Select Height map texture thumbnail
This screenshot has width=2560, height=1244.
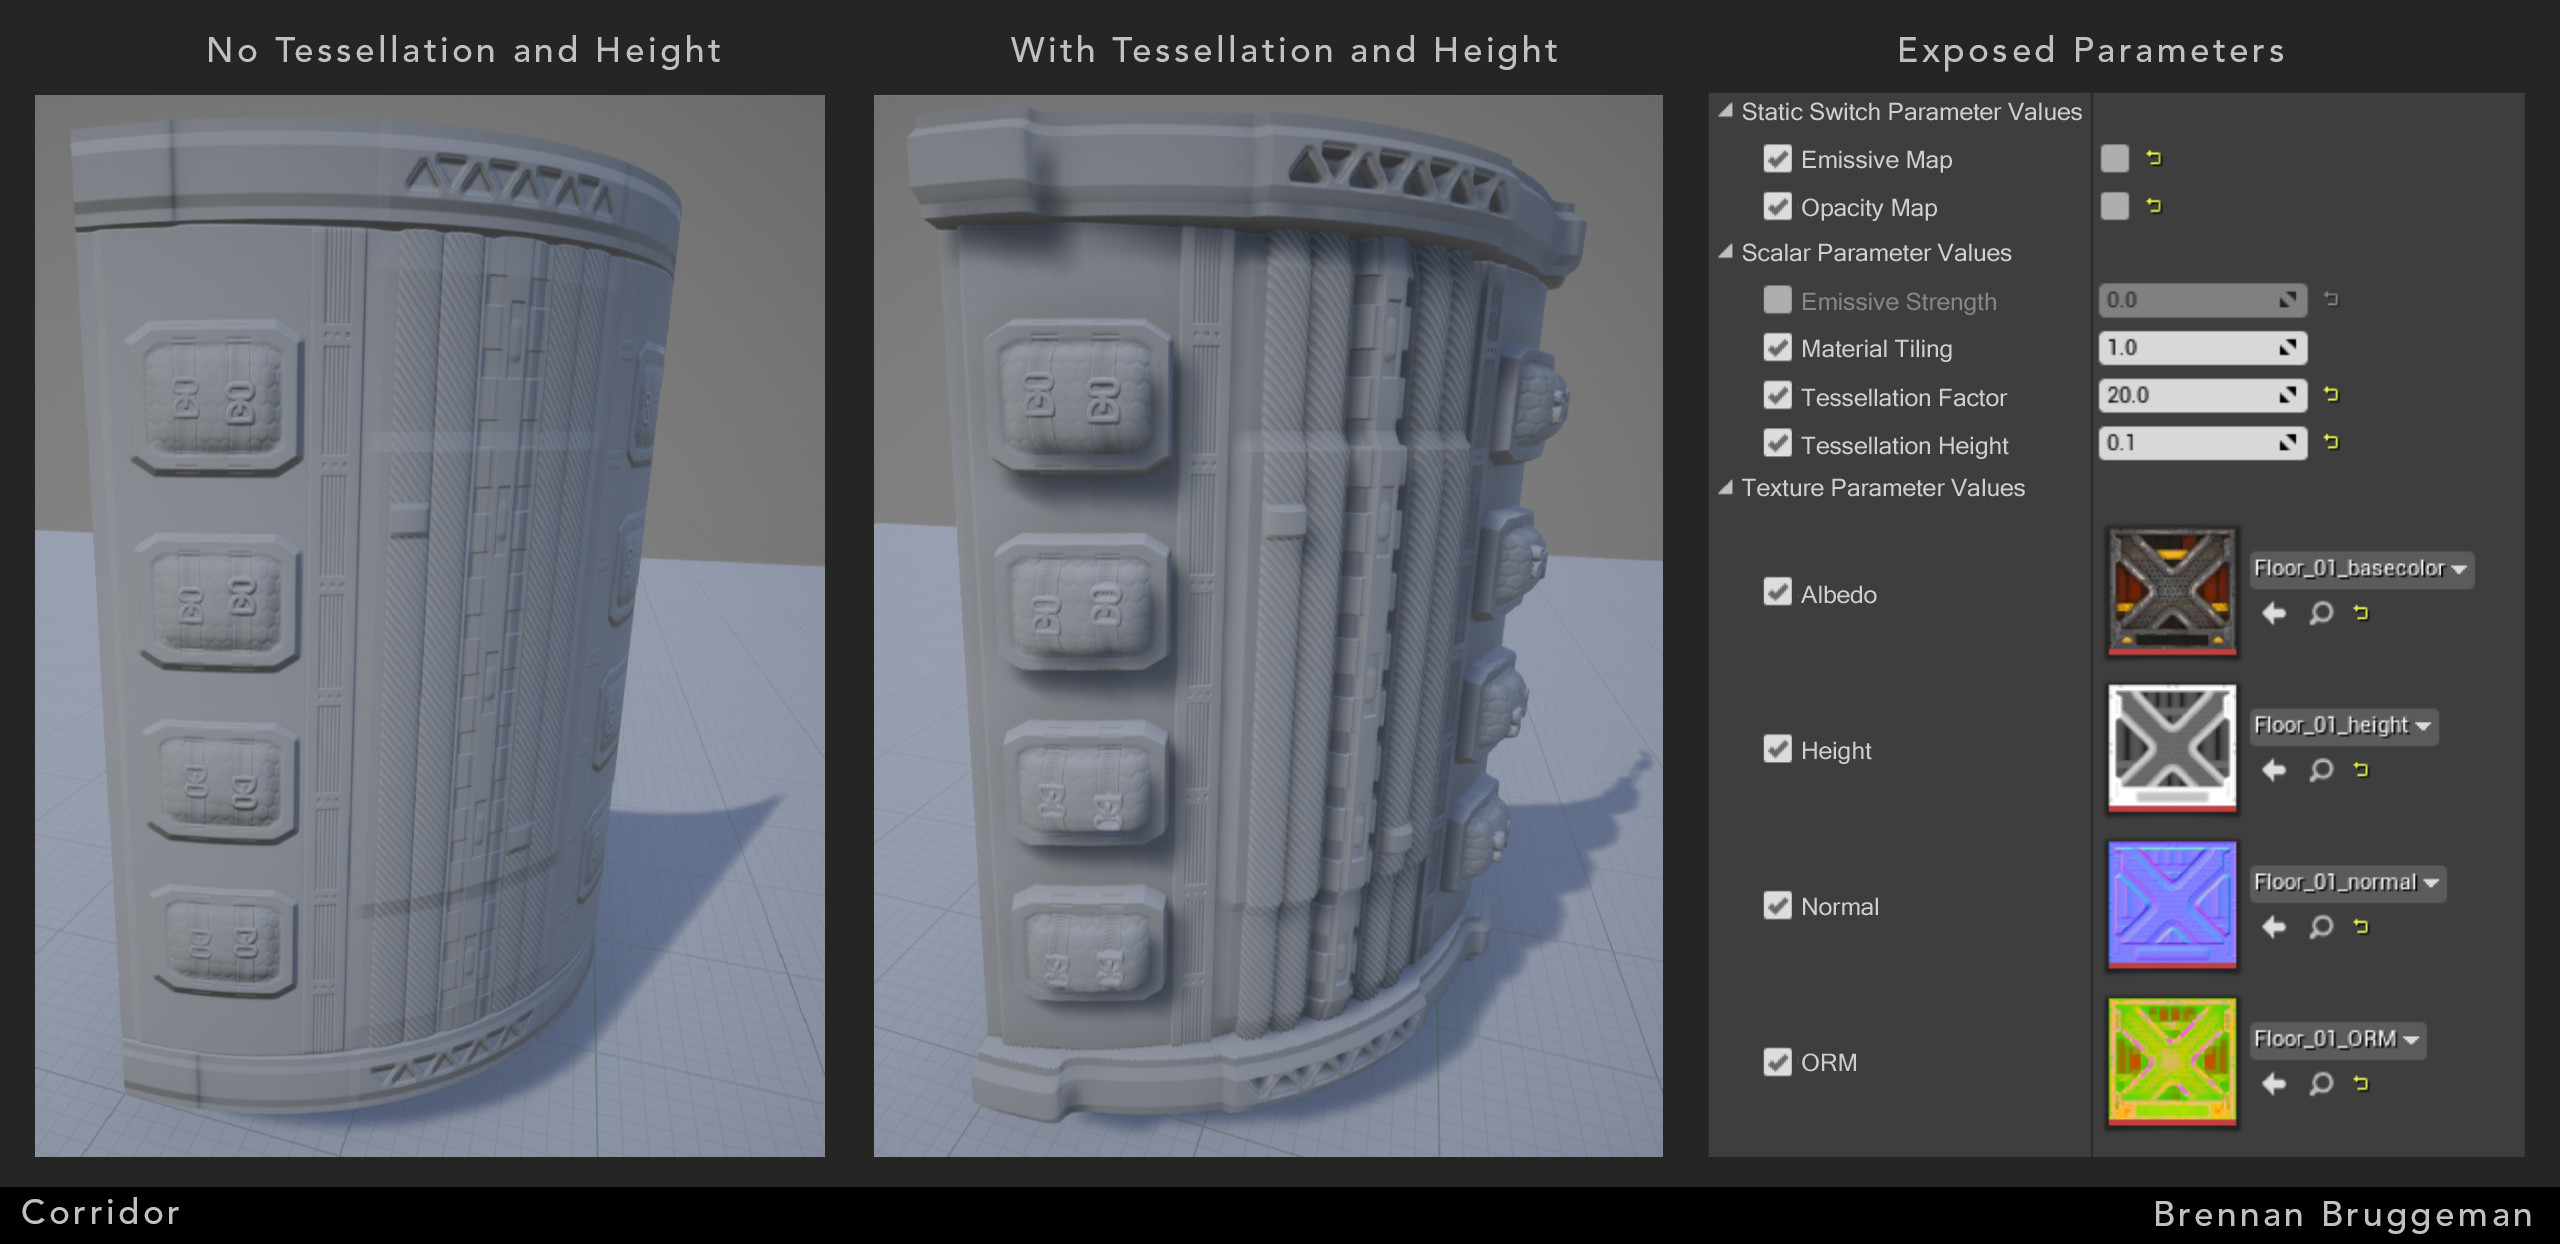click(2171, 748)
